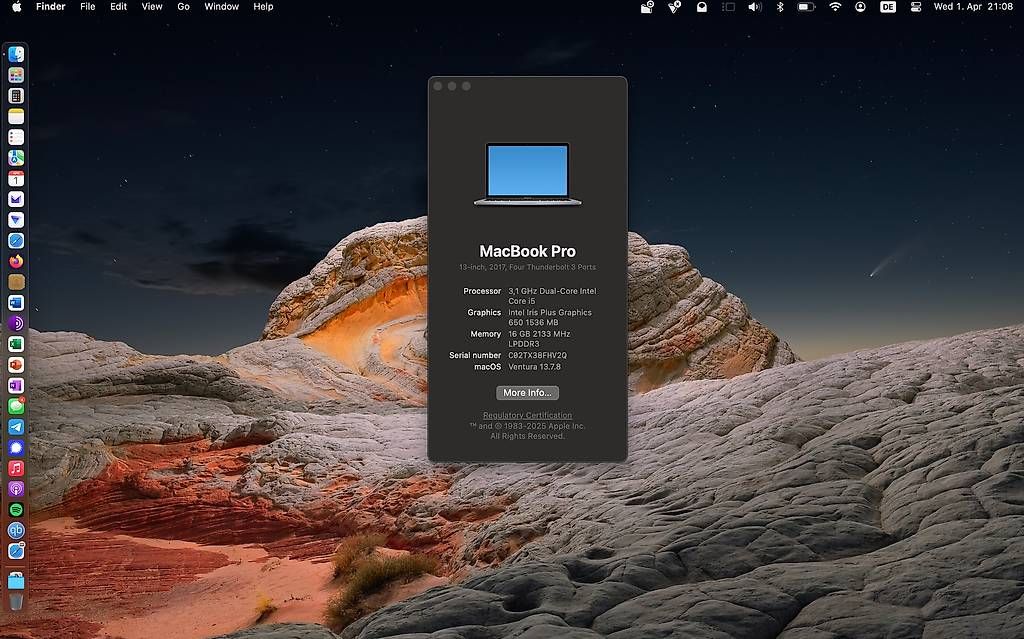Screen dimensions: 1024x639
Task: Open the Help menu
Action: [x=263, y=7]
